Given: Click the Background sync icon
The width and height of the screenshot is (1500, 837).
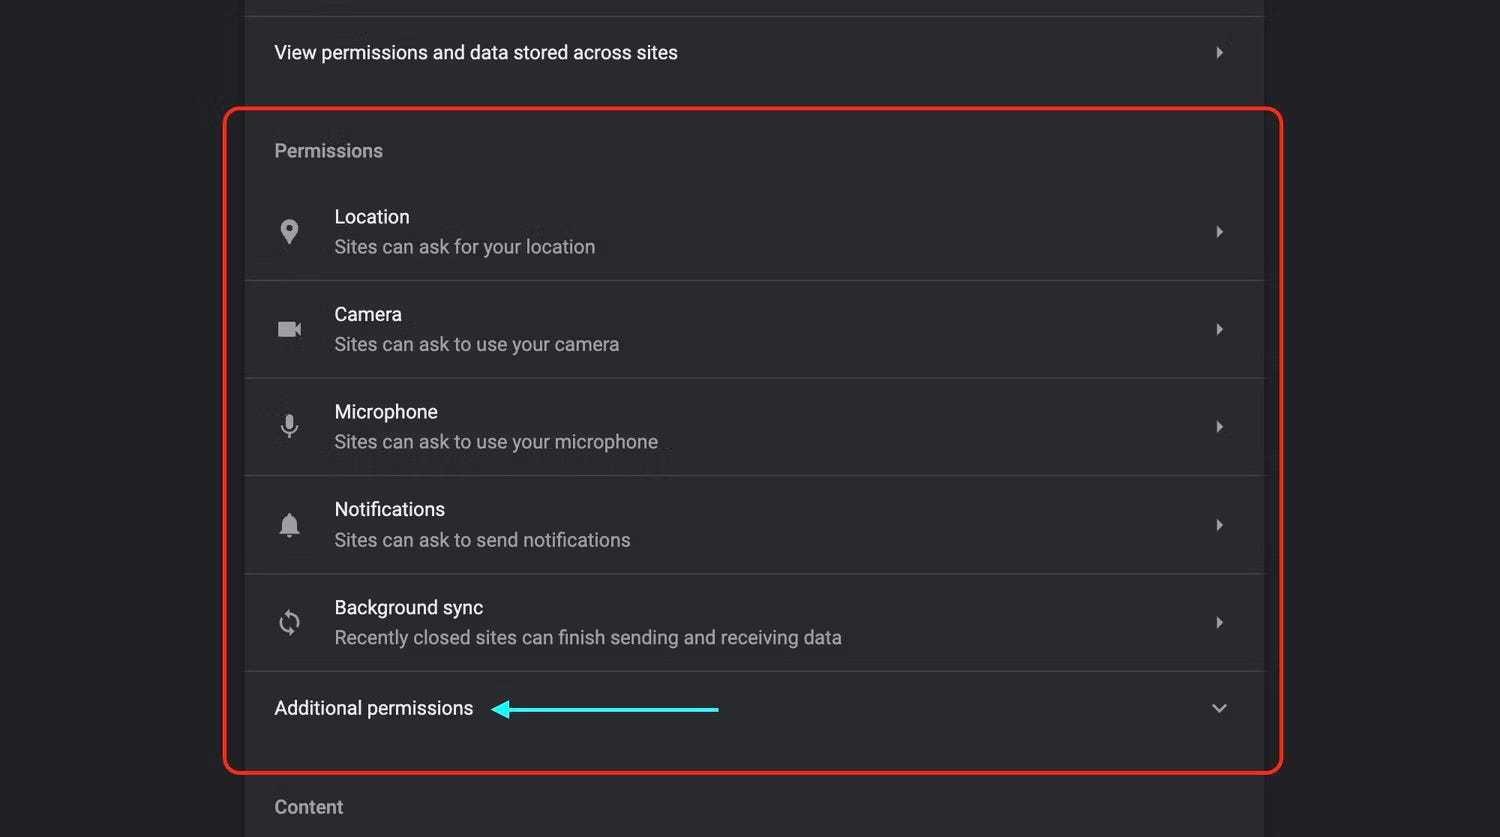Looking at the screenshot, I should [x=289, y=622].
